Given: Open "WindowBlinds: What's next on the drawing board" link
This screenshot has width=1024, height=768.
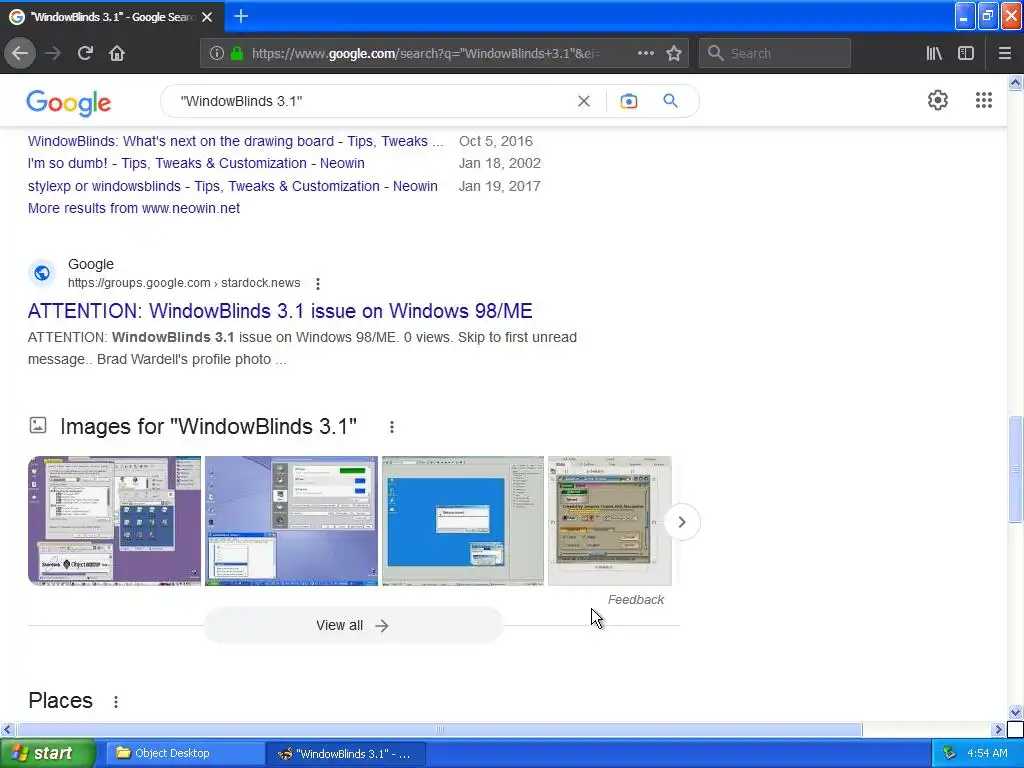Looking at the screenshot, I should pos(236,141).
